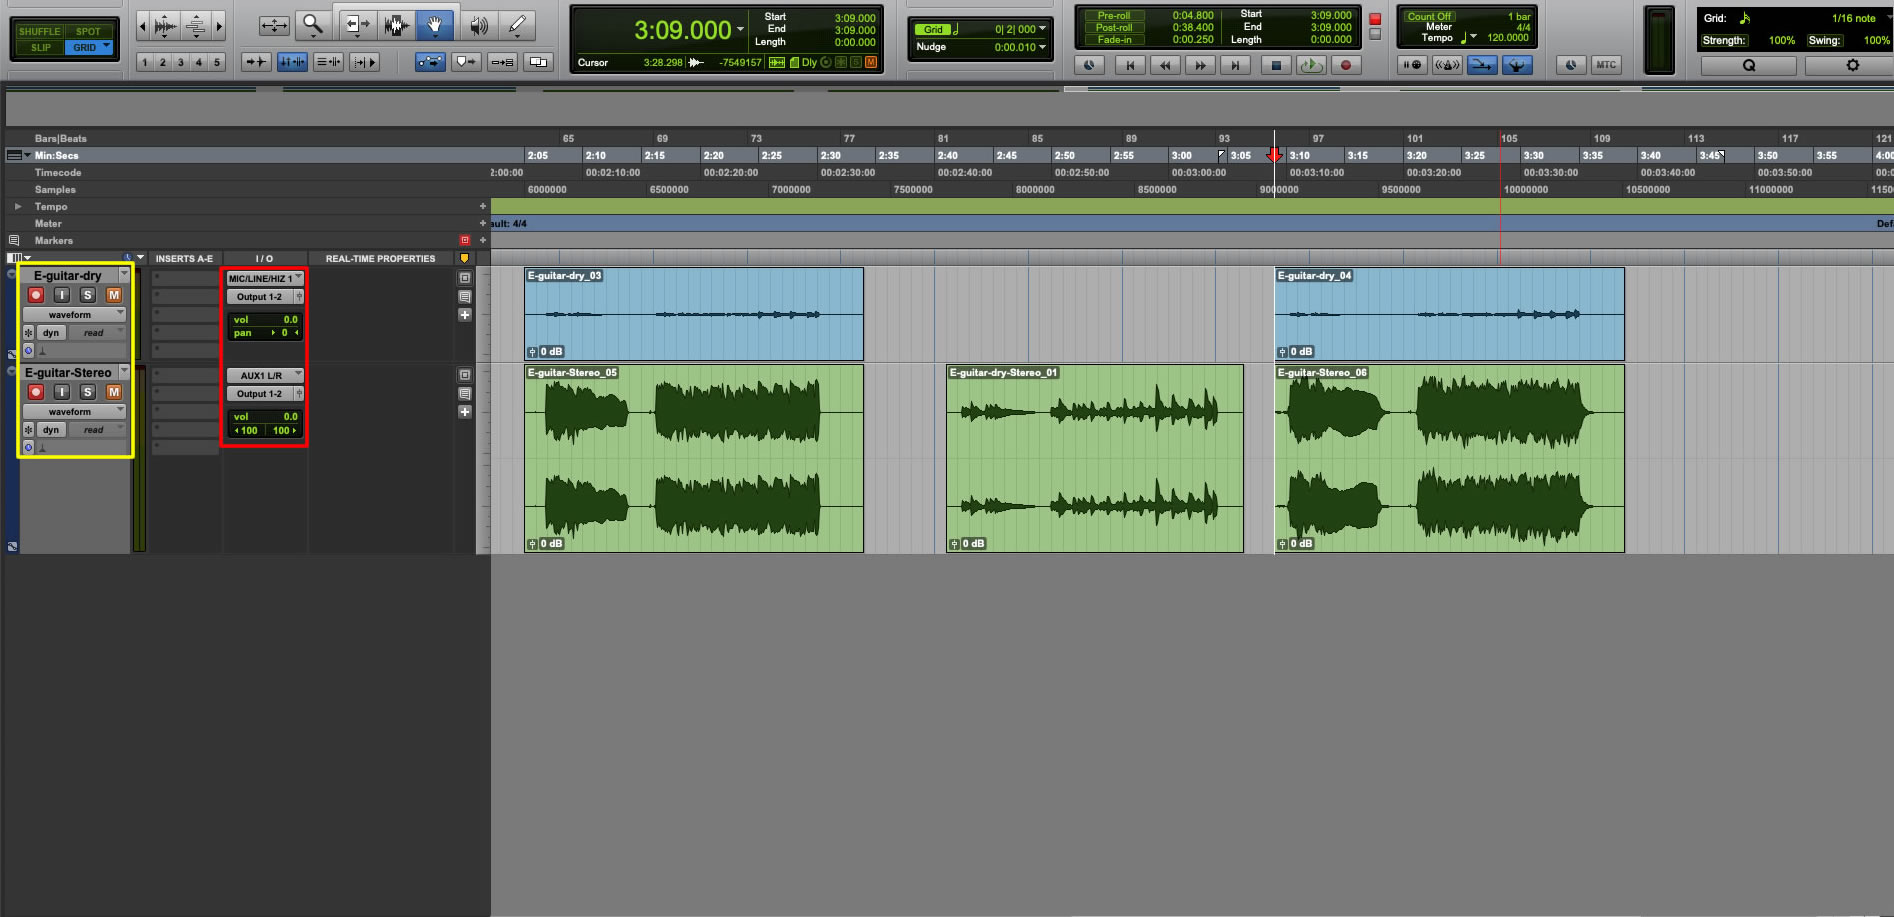Toggle Wait for Note
Viewport: 1894px width, 917px height.
pos(1412,65)
